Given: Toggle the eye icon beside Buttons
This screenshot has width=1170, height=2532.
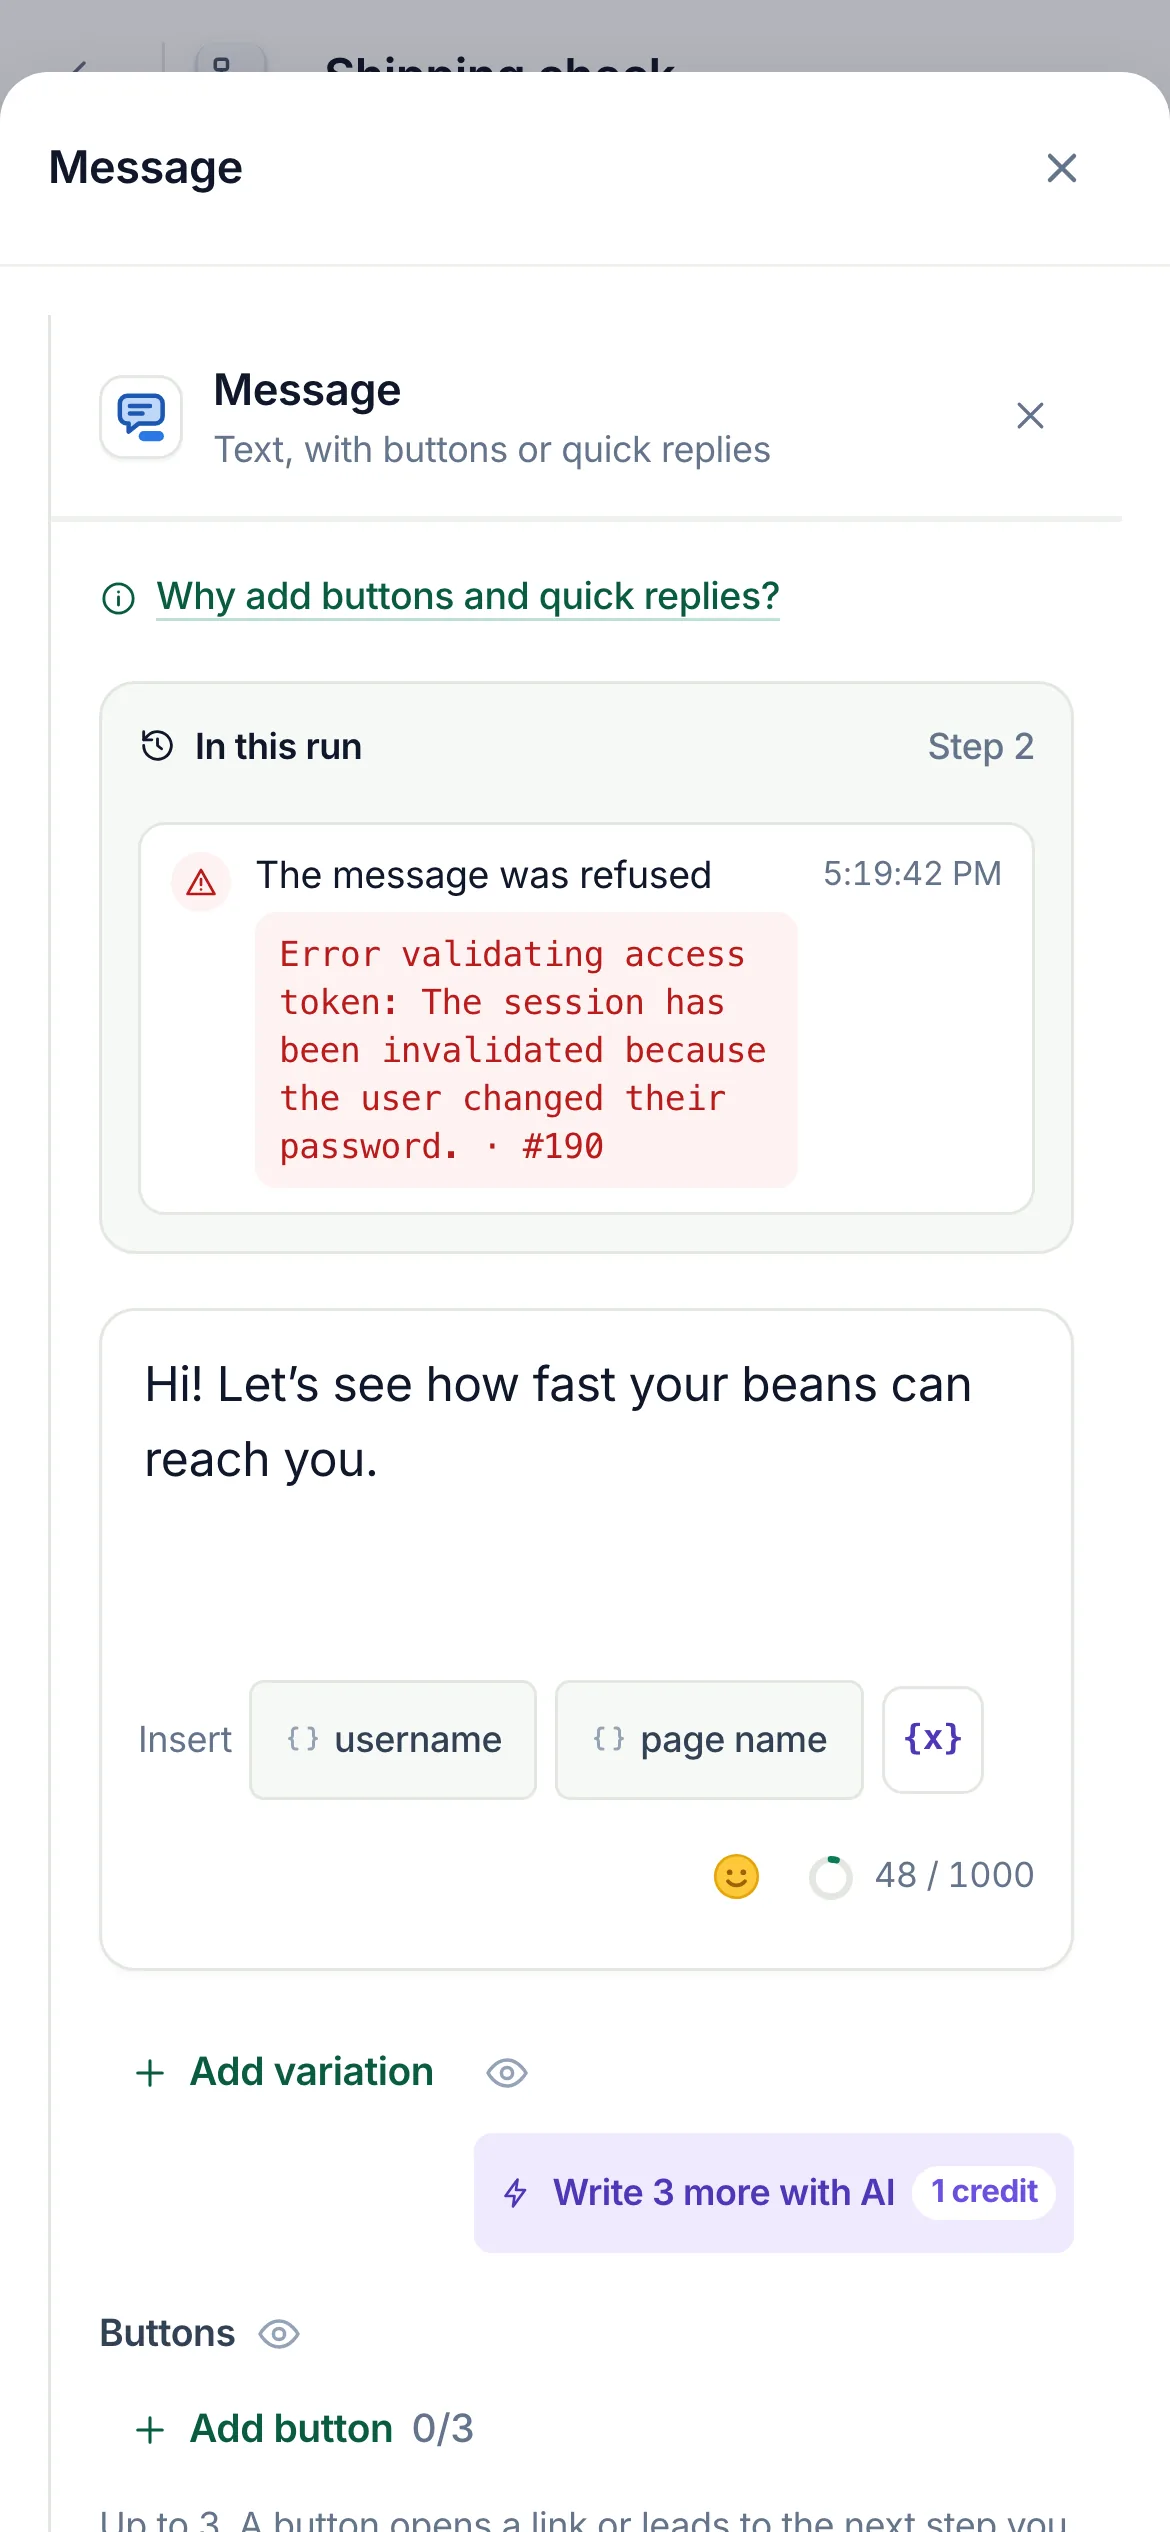Looking at the screenshot, I should [x=279, y=2334].
